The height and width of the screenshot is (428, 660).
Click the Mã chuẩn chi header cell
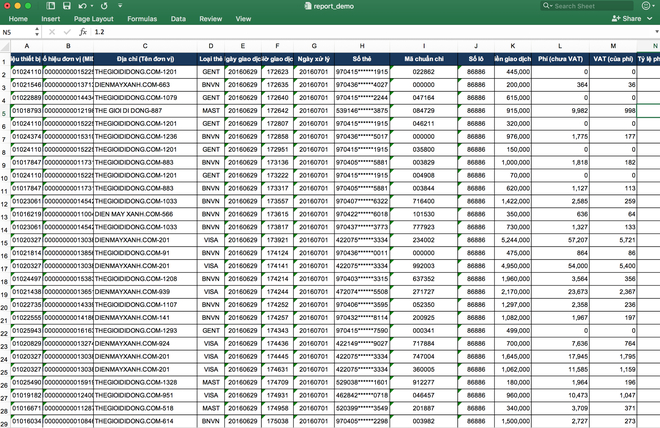click(423, 59)
